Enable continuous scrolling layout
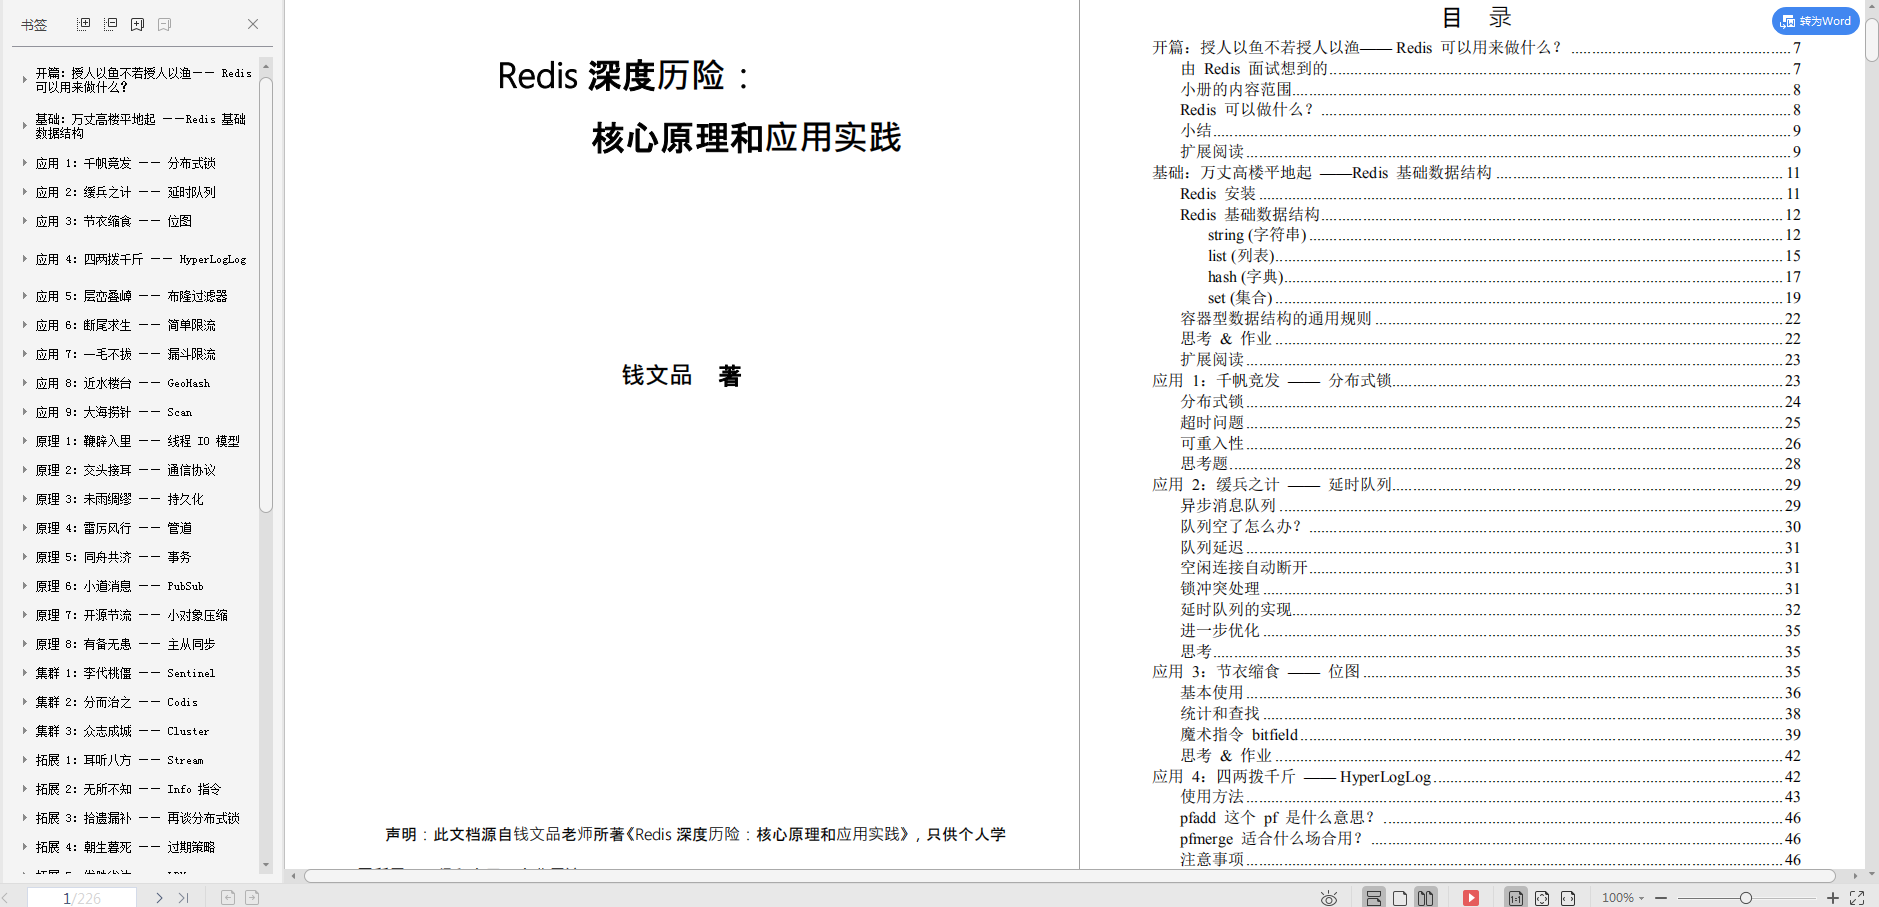This screenshot has width=1879, height=907. coord(1374,898)
